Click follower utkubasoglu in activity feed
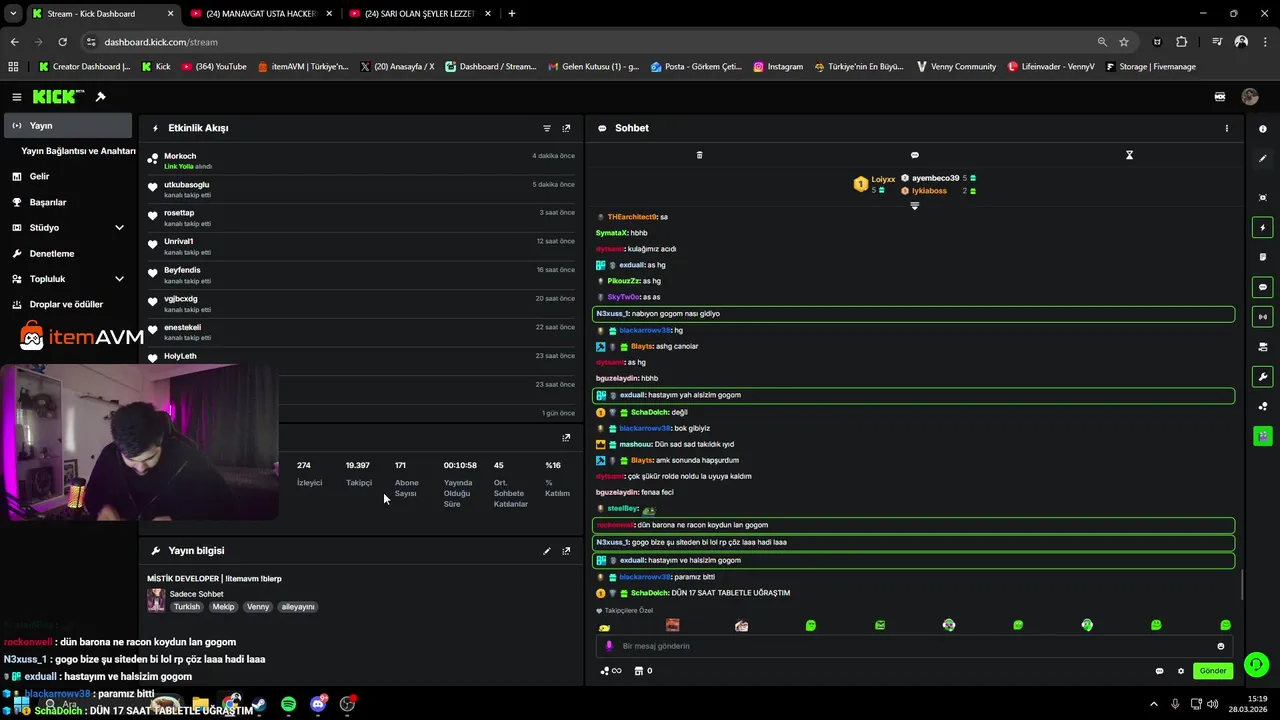This screenshot has width=1280, height=720. tap(187, 185)
